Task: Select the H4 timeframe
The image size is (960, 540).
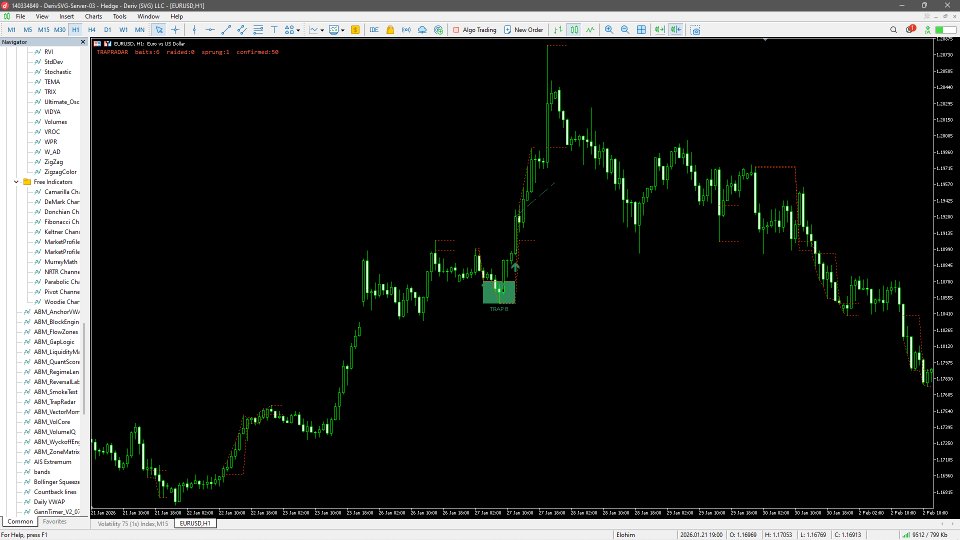Action: (92, 29)
